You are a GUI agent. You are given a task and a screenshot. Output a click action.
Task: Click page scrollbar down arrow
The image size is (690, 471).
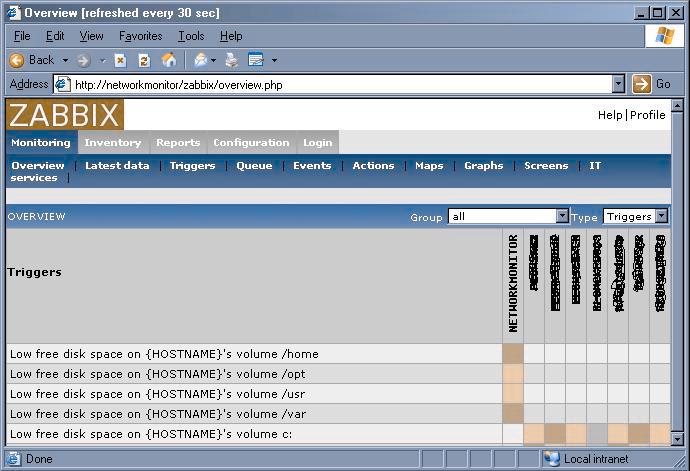click(x=677, y=438)
